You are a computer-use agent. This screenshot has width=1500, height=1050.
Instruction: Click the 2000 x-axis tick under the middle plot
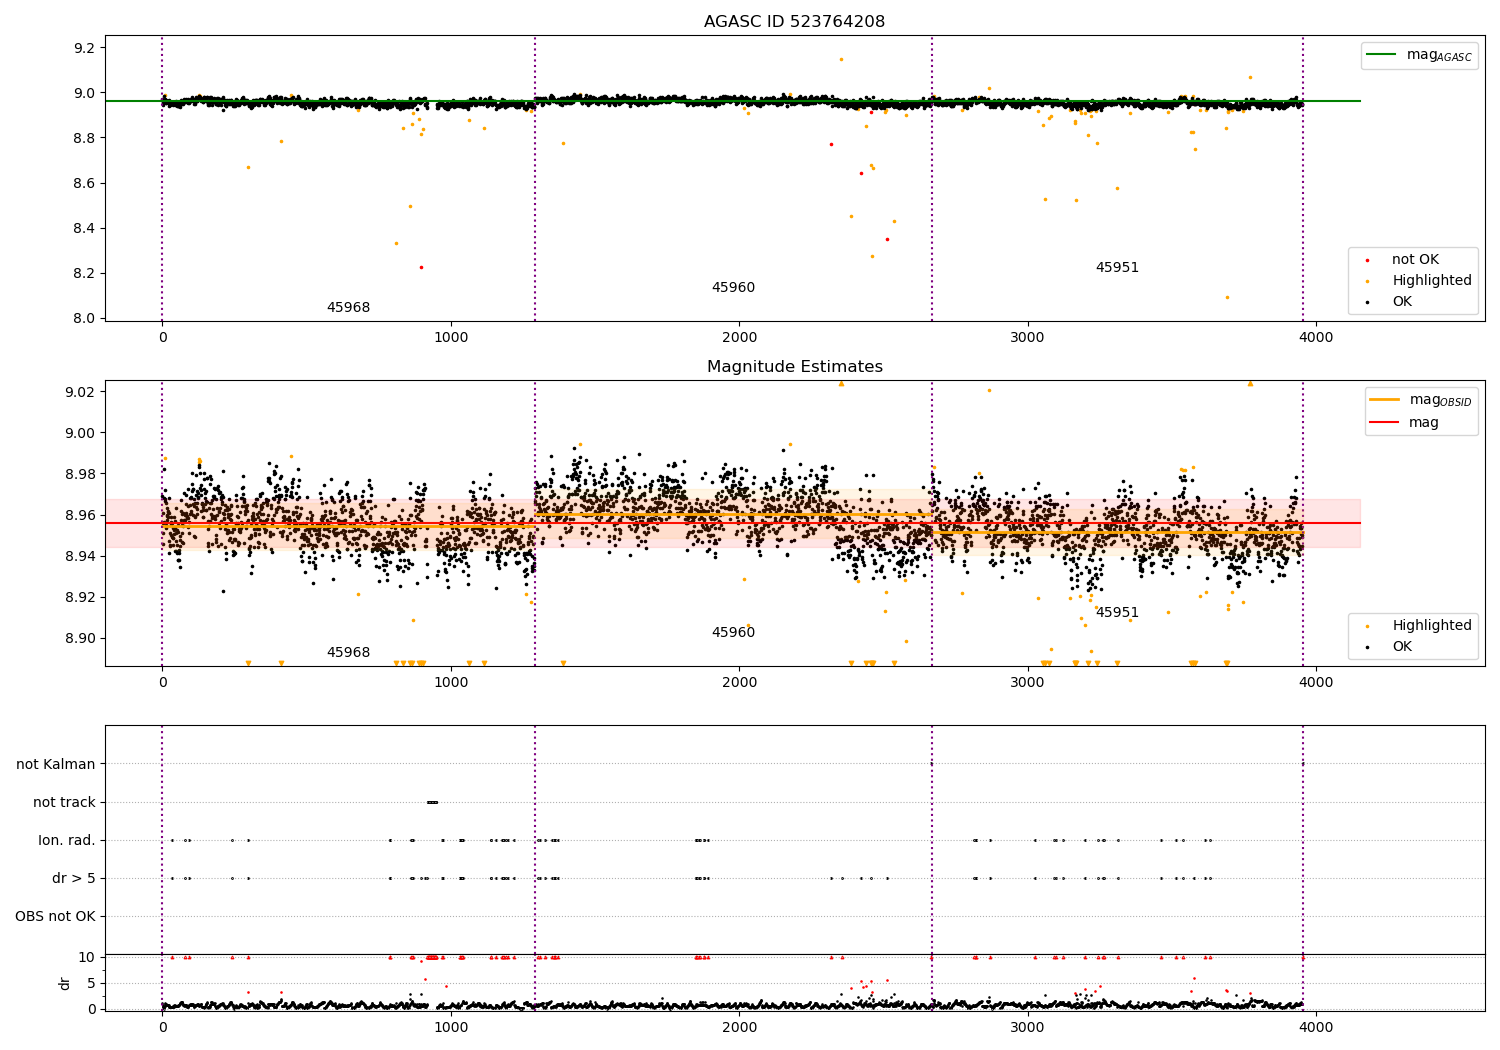pos(739,683)
